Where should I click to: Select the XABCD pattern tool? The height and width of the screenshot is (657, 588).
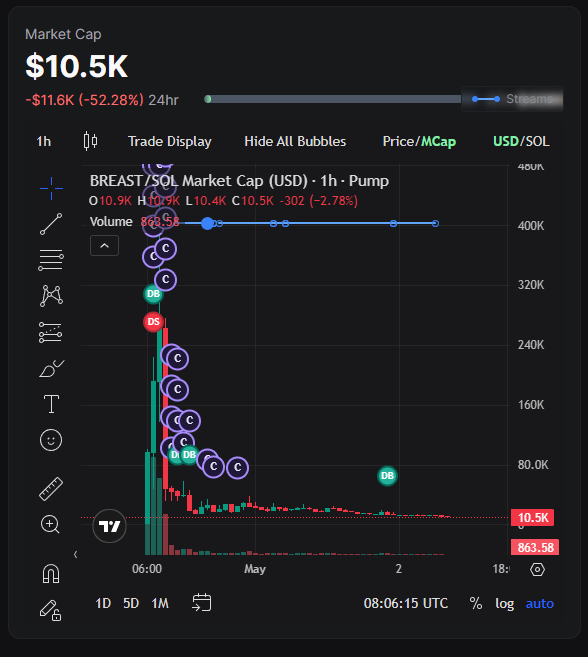tap(51, 296)
